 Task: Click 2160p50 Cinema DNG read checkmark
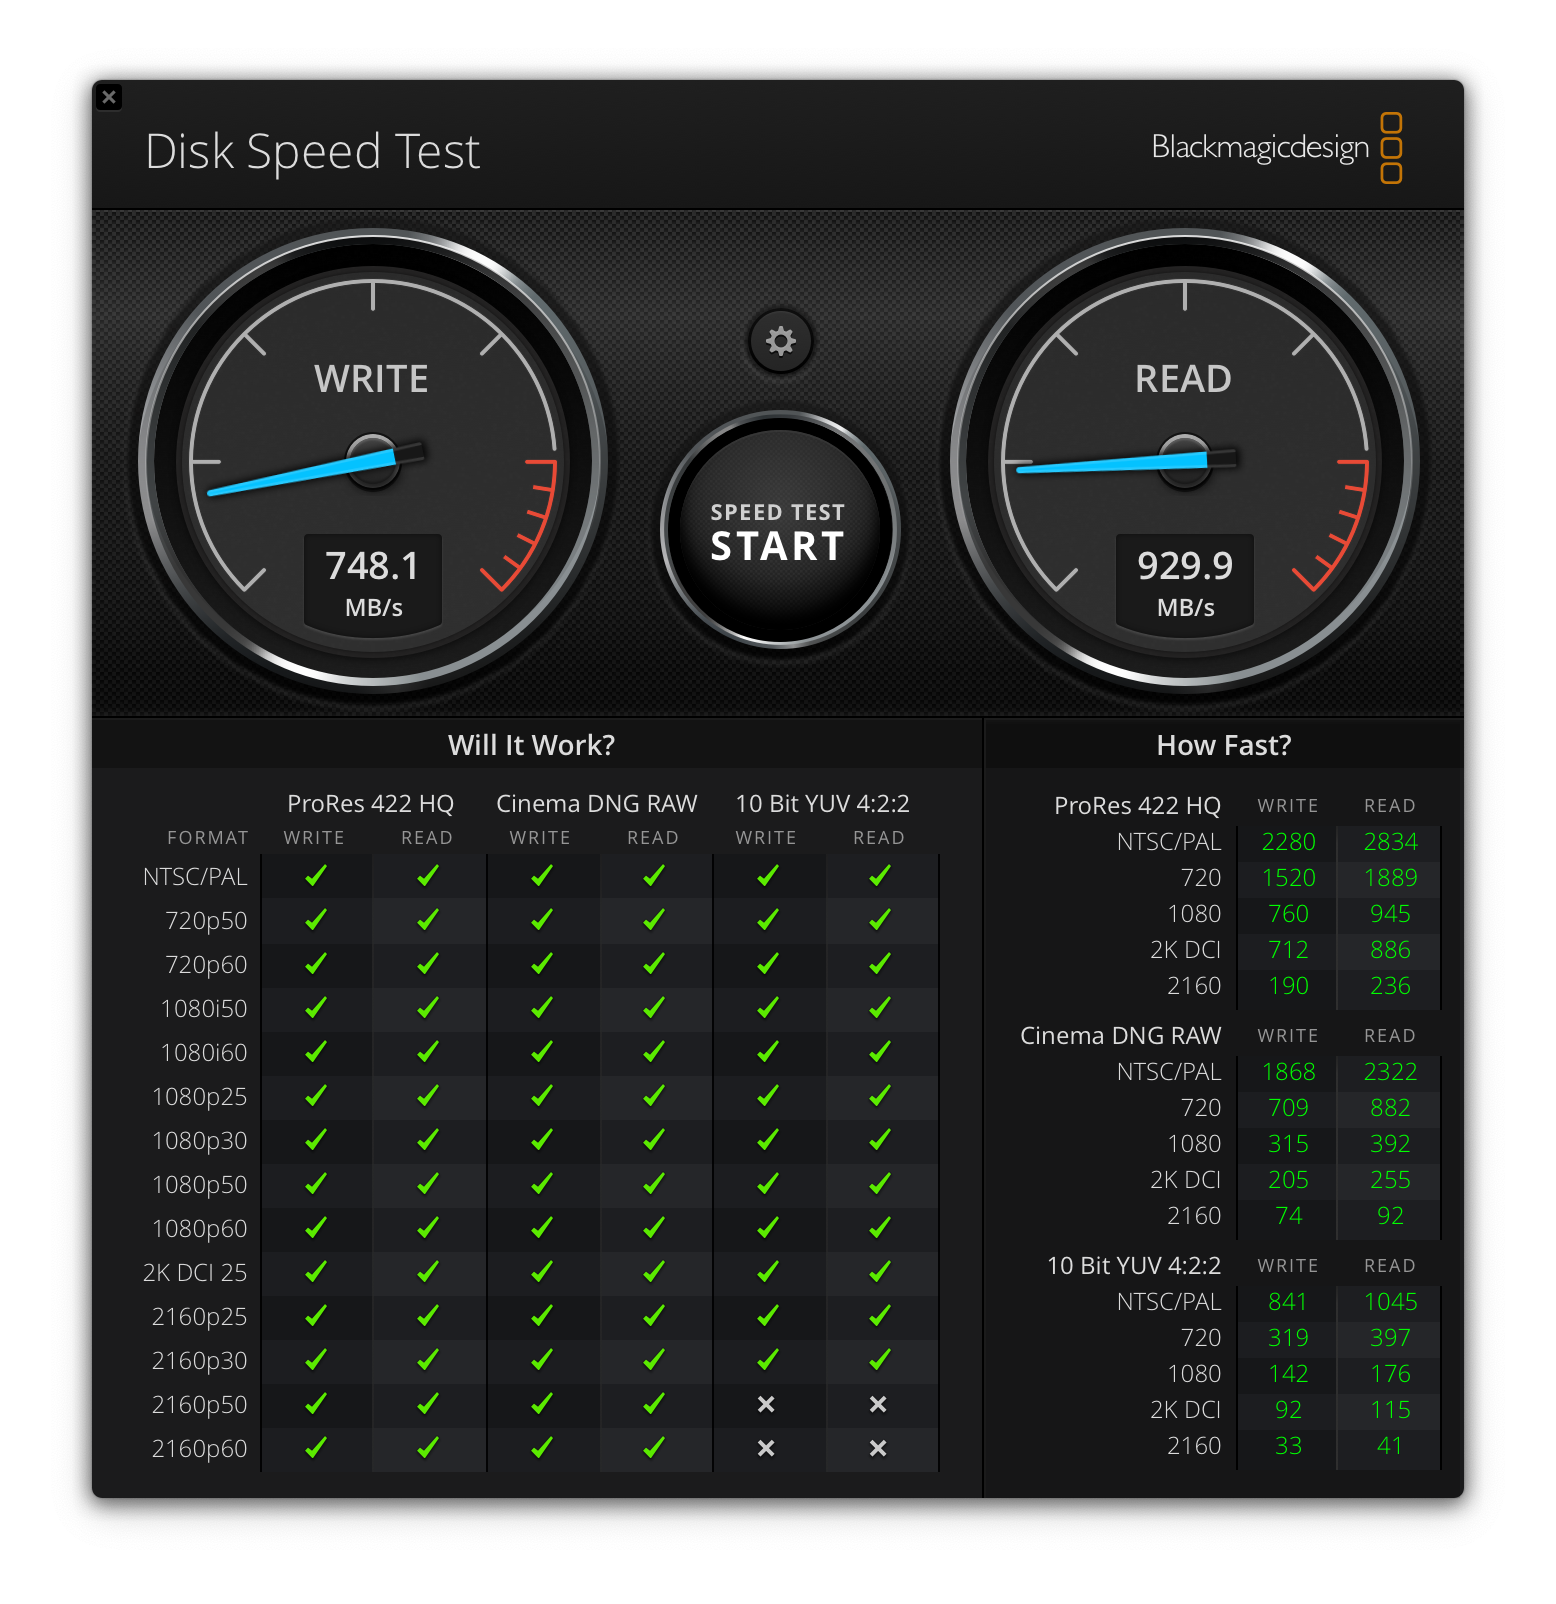[654, 1404]
